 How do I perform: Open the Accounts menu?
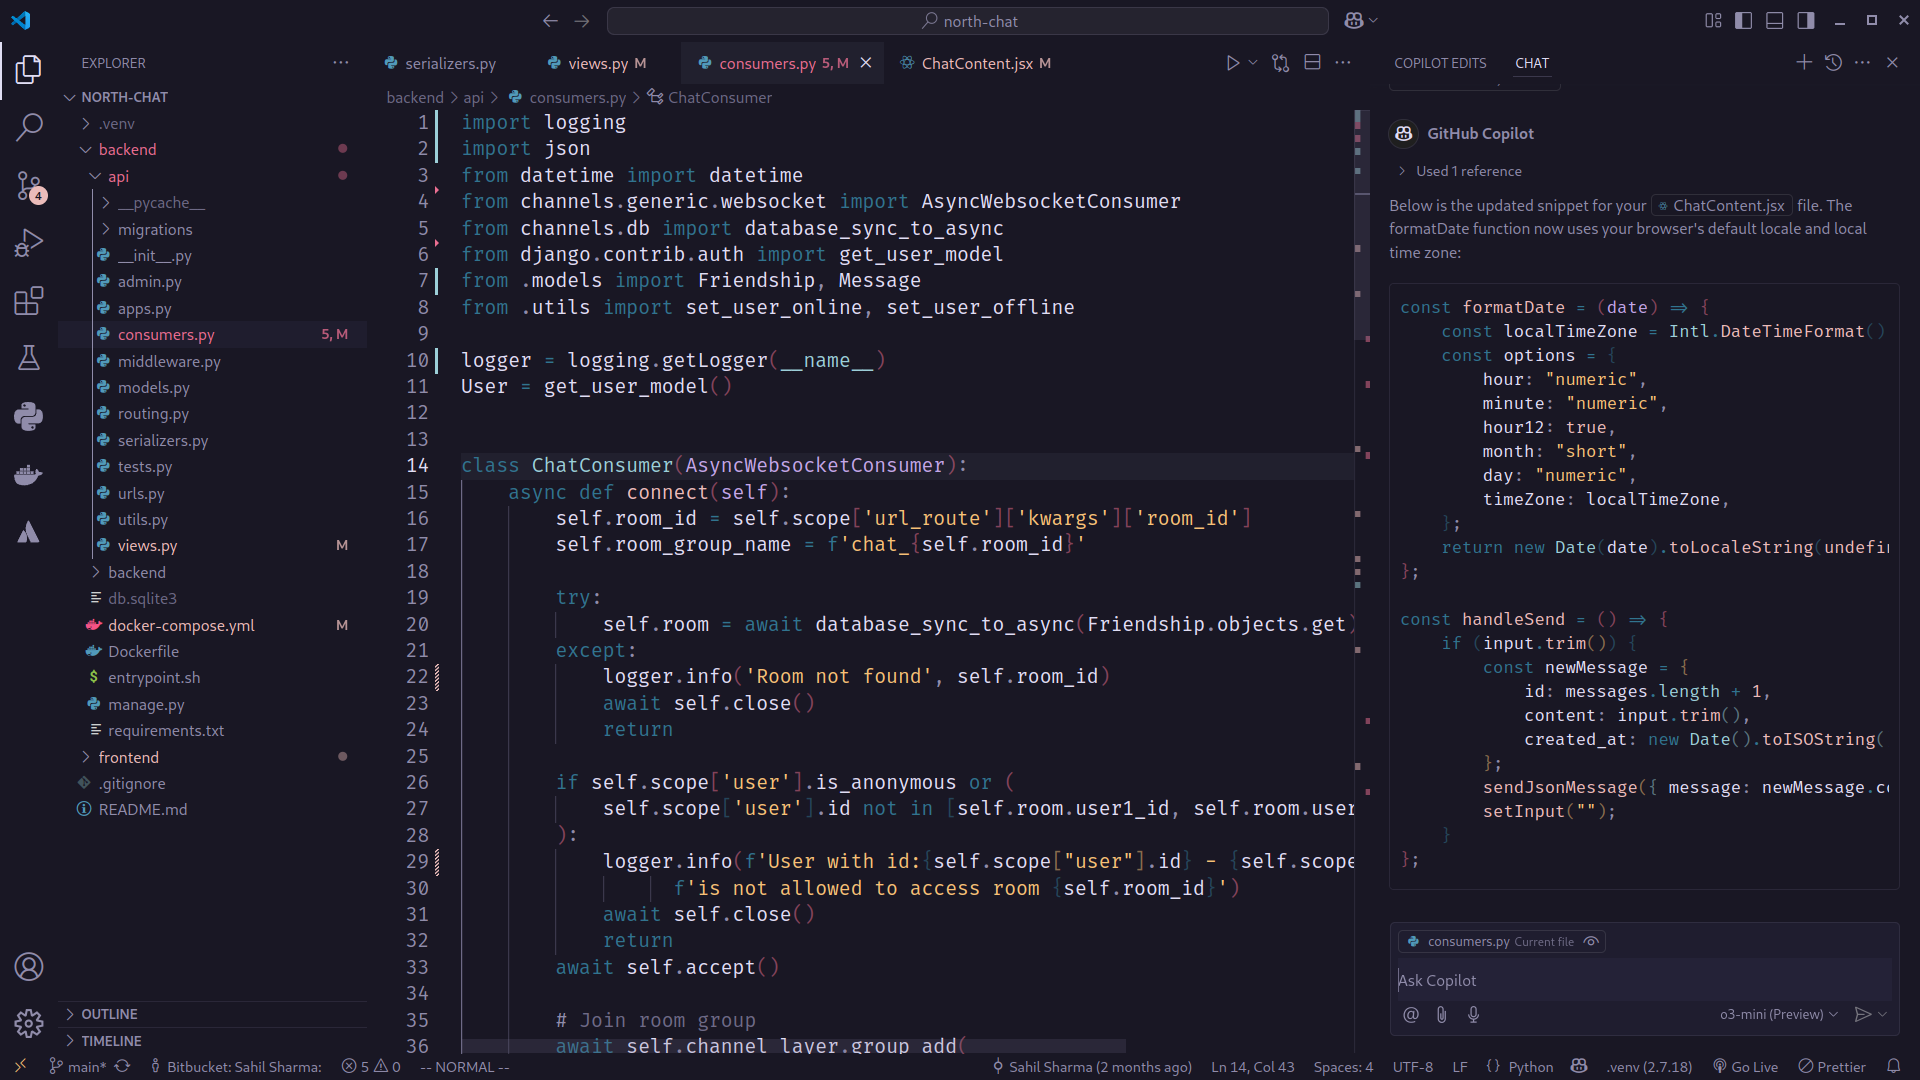point(29,966)
